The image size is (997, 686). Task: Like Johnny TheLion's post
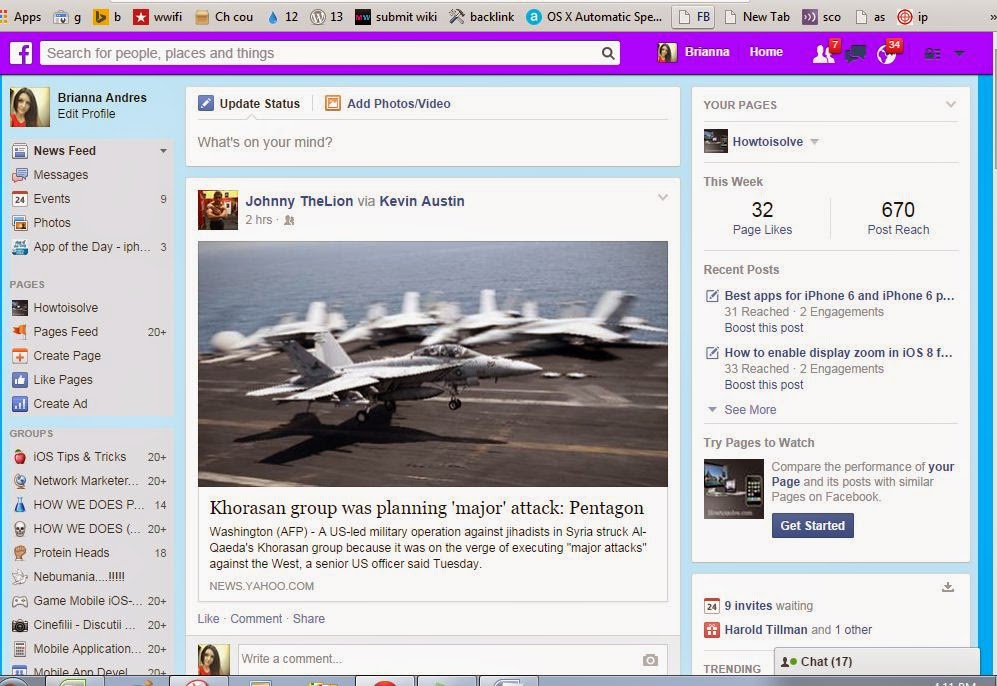[208, 619]
